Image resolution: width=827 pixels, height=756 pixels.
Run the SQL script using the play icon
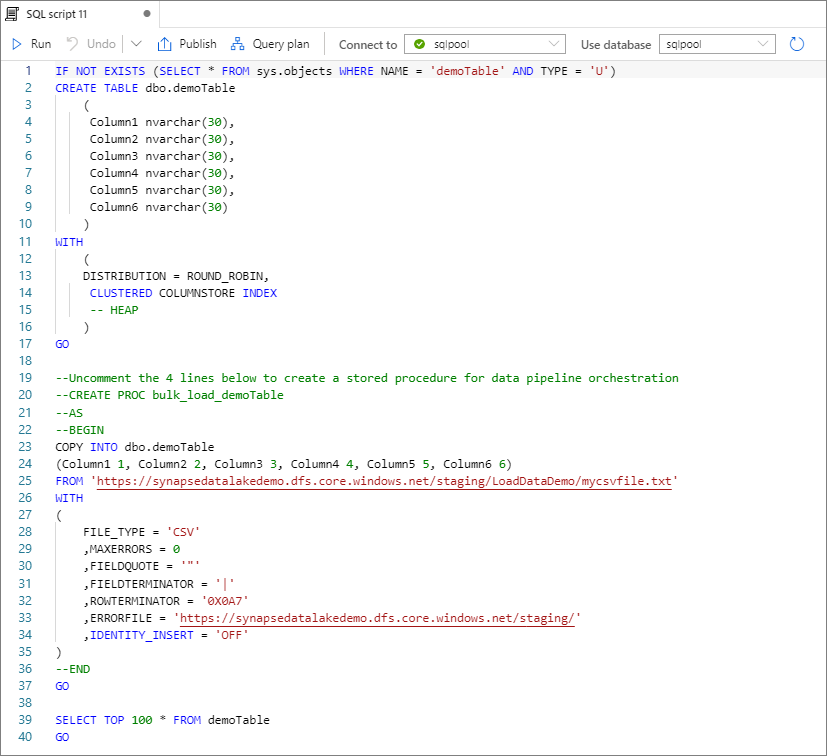point(17,43)
